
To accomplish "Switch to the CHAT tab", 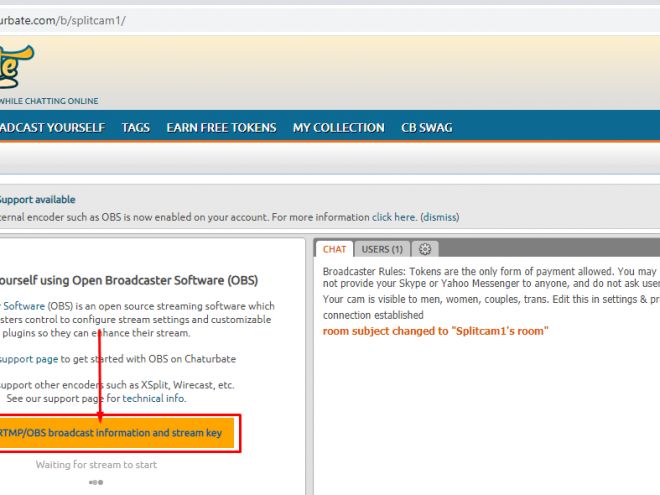I will [334, 249].
